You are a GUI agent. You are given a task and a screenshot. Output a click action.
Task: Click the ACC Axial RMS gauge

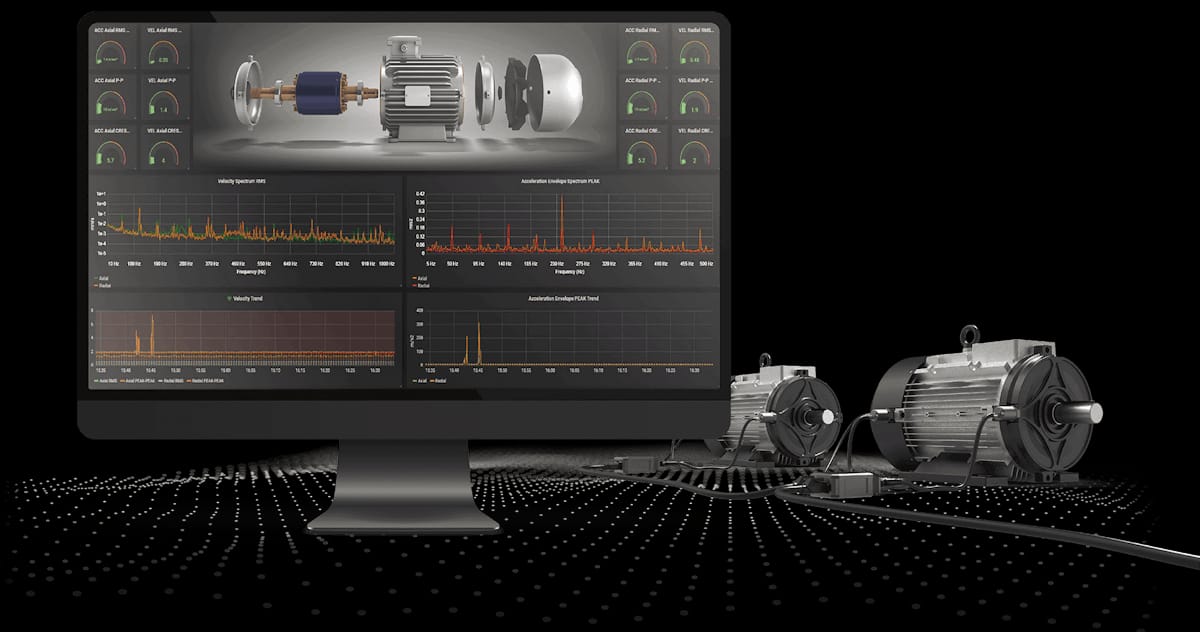point(112,51)
